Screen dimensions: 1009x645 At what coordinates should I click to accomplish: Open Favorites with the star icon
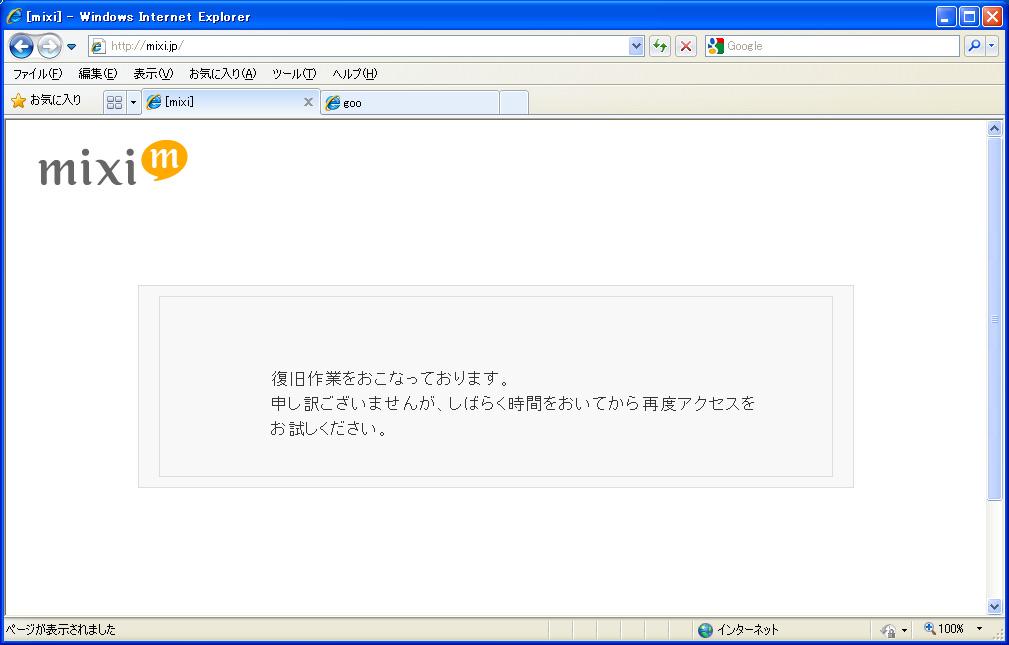[x=46, y=101]
